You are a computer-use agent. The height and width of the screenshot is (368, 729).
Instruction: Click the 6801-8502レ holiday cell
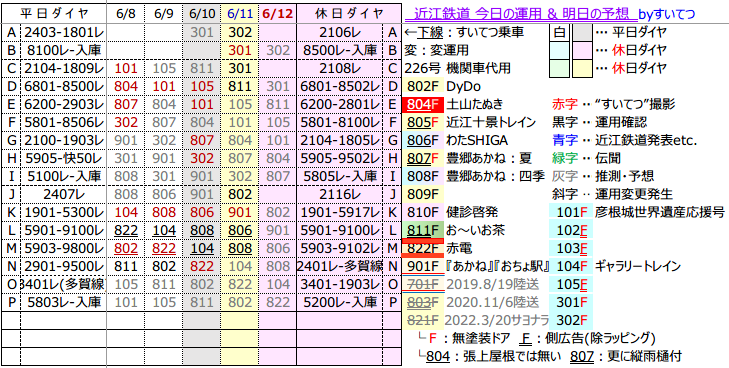click(341, 86)
